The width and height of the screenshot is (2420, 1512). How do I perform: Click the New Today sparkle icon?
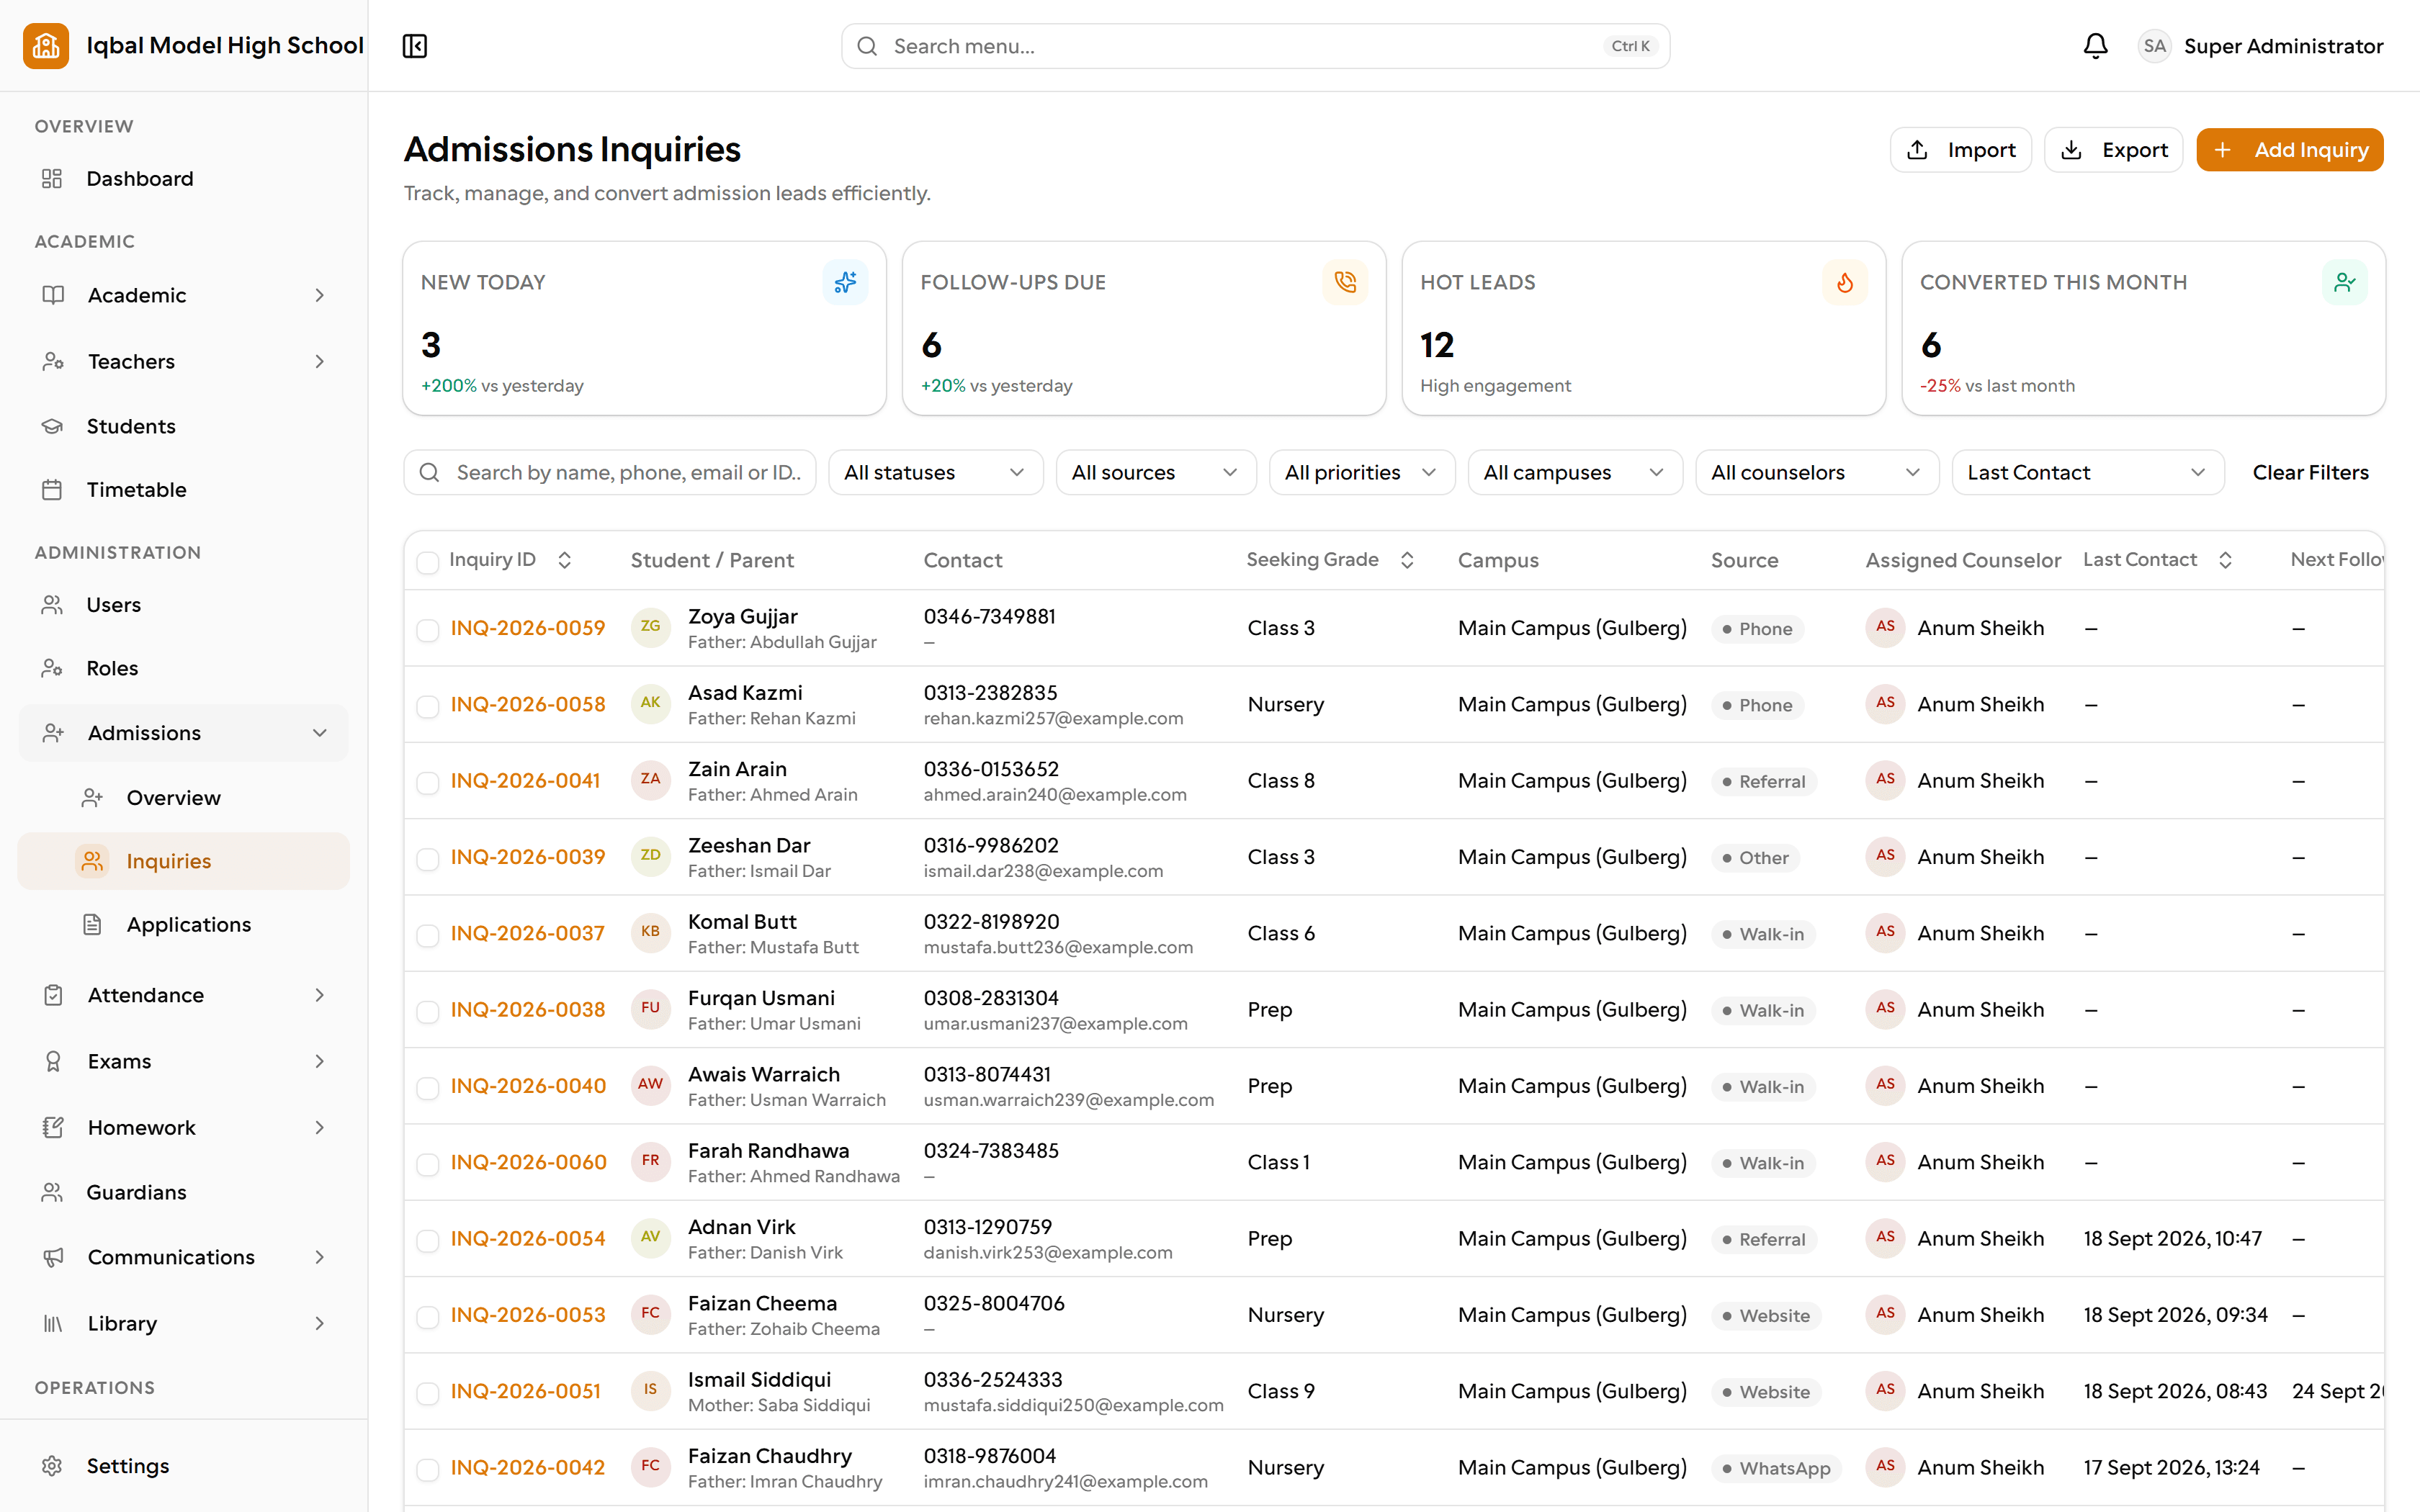click(845, 283)
